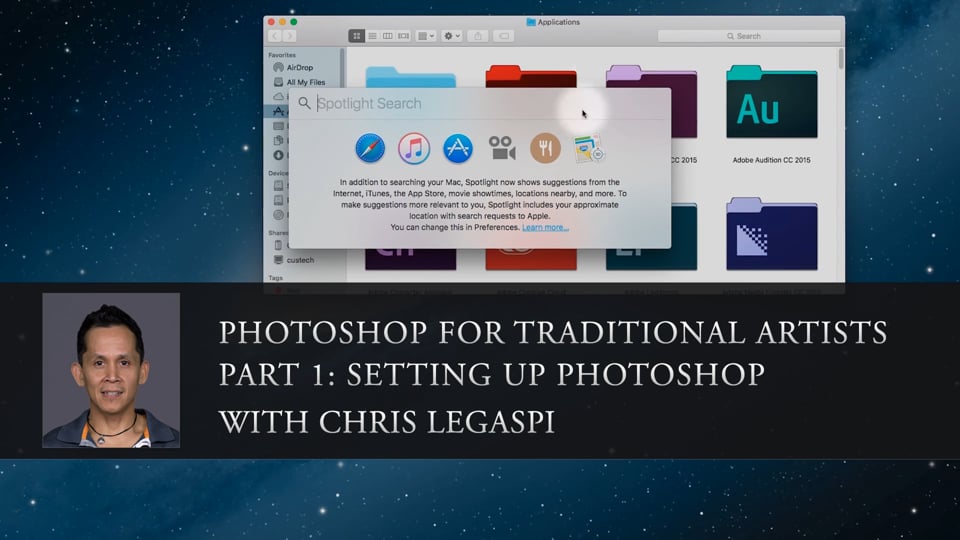Click the Tags sidebar heading
This screenshot has width=960, height=540.
click(276, 277)
